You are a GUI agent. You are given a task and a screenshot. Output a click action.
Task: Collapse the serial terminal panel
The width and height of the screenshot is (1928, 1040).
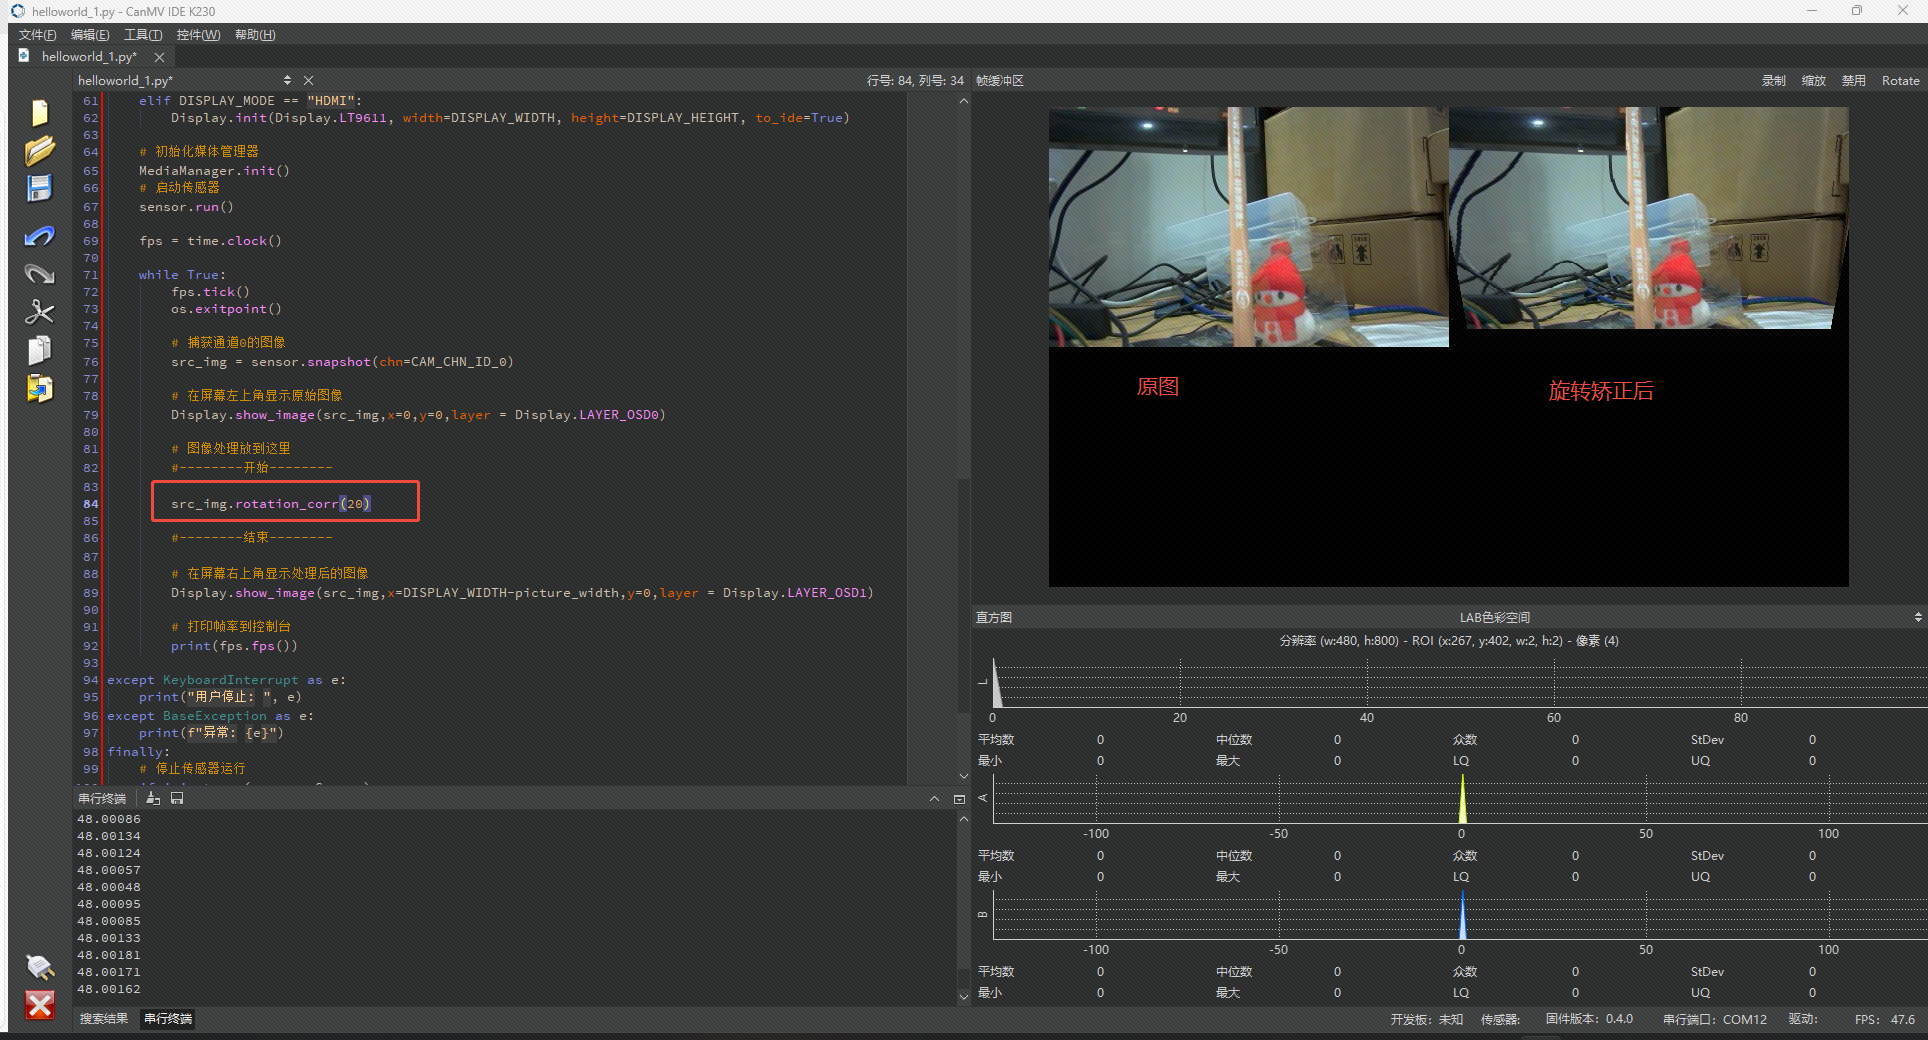[x=934, y=798]
